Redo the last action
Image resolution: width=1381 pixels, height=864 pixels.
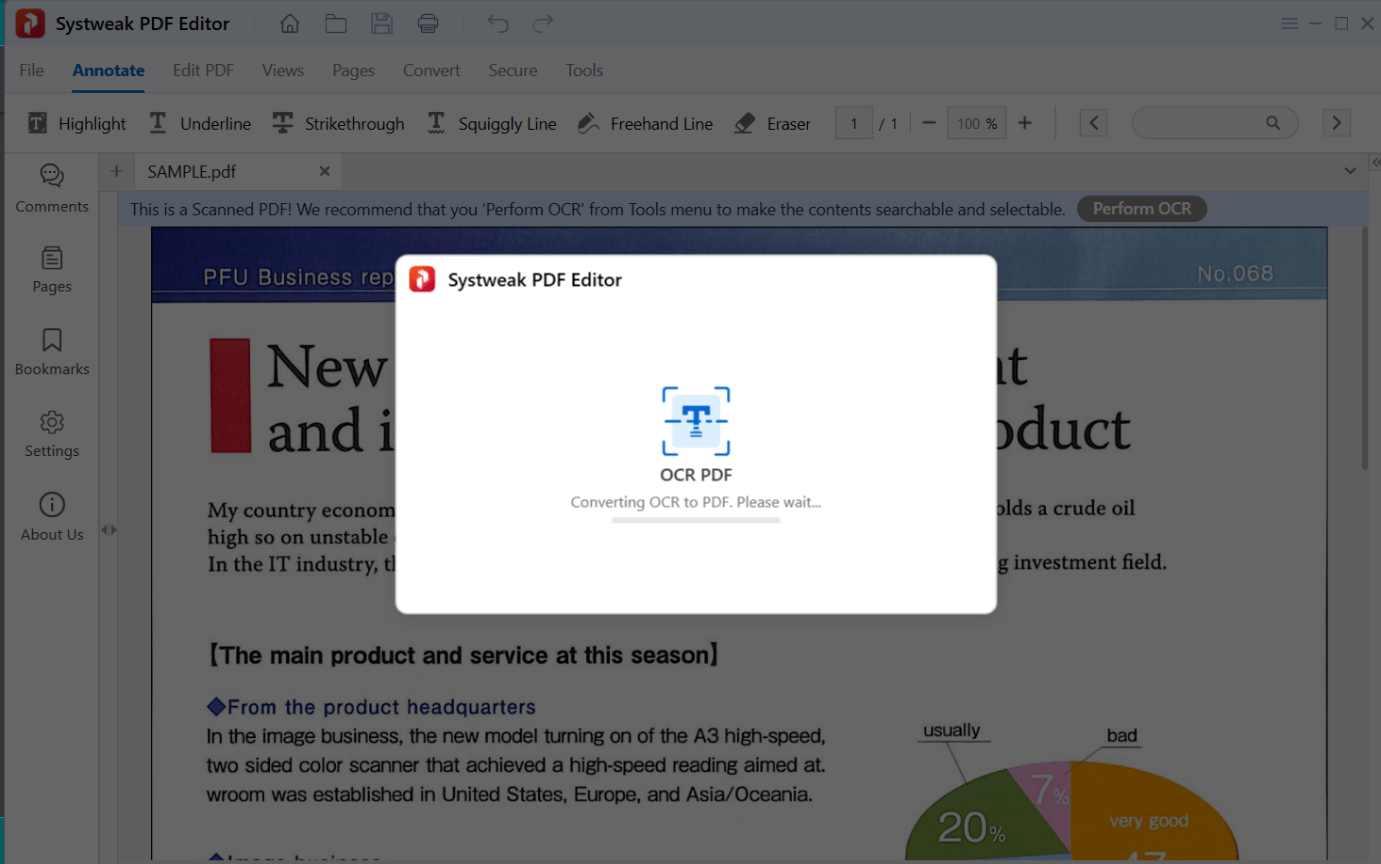coord(543,24)
